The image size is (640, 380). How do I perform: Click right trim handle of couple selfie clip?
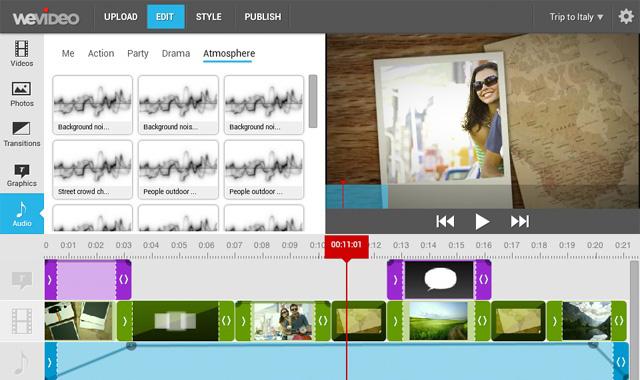[x=322, y=321]
